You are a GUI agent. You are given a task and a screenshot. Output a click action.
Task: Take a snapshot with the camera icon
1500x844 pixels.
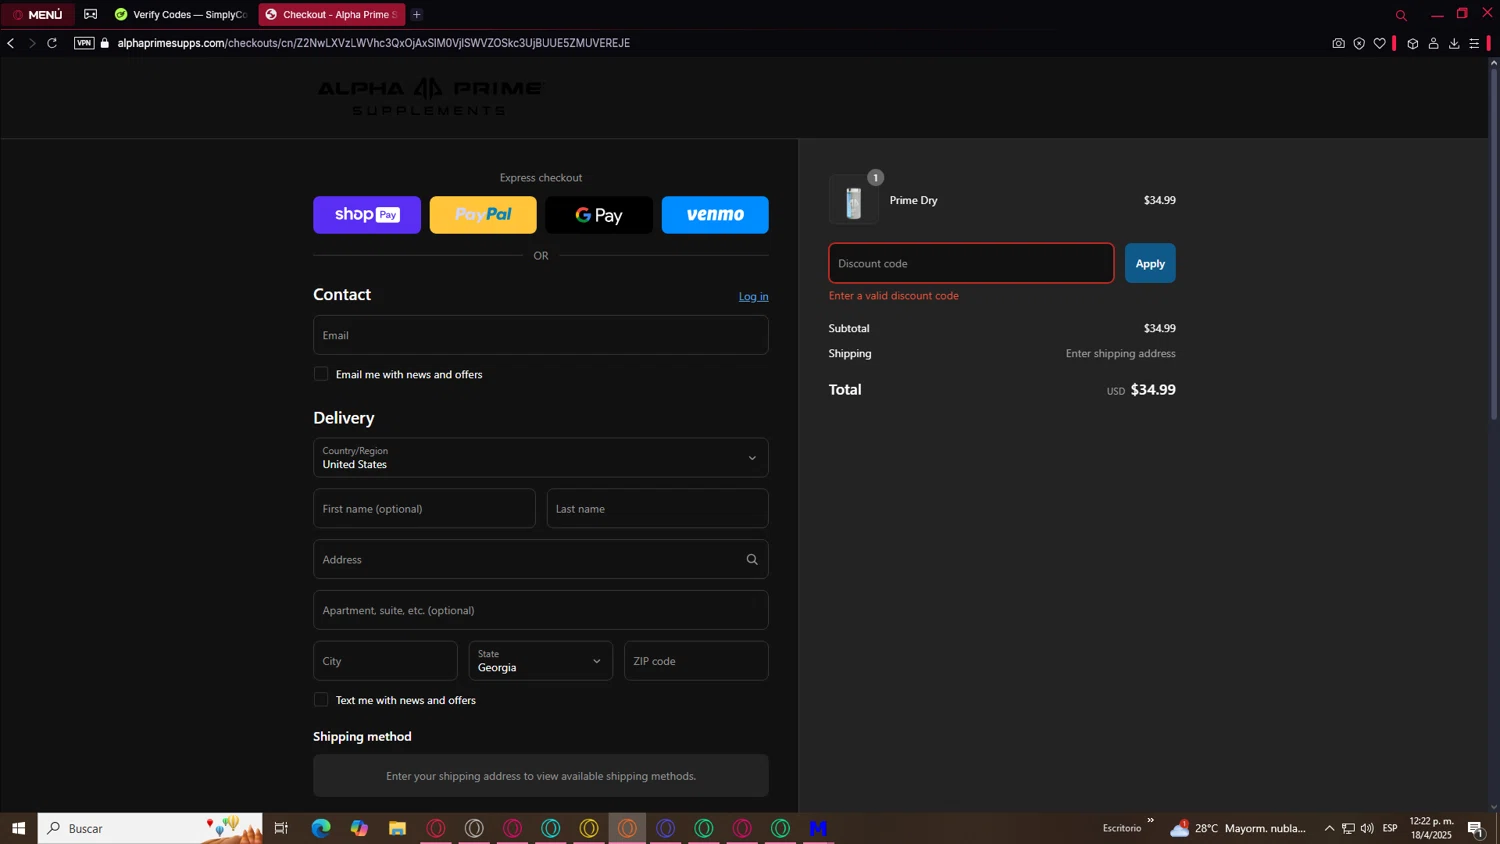coord(1338,43)
